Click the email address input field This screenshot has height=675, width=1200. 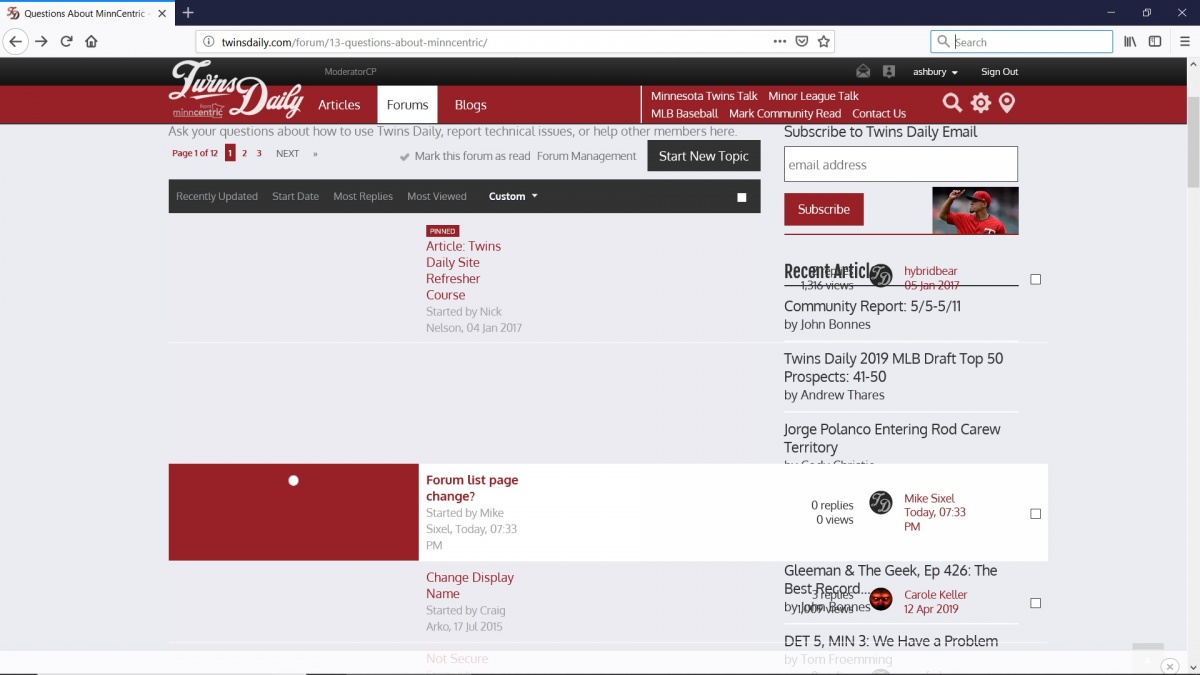(900, 165)
